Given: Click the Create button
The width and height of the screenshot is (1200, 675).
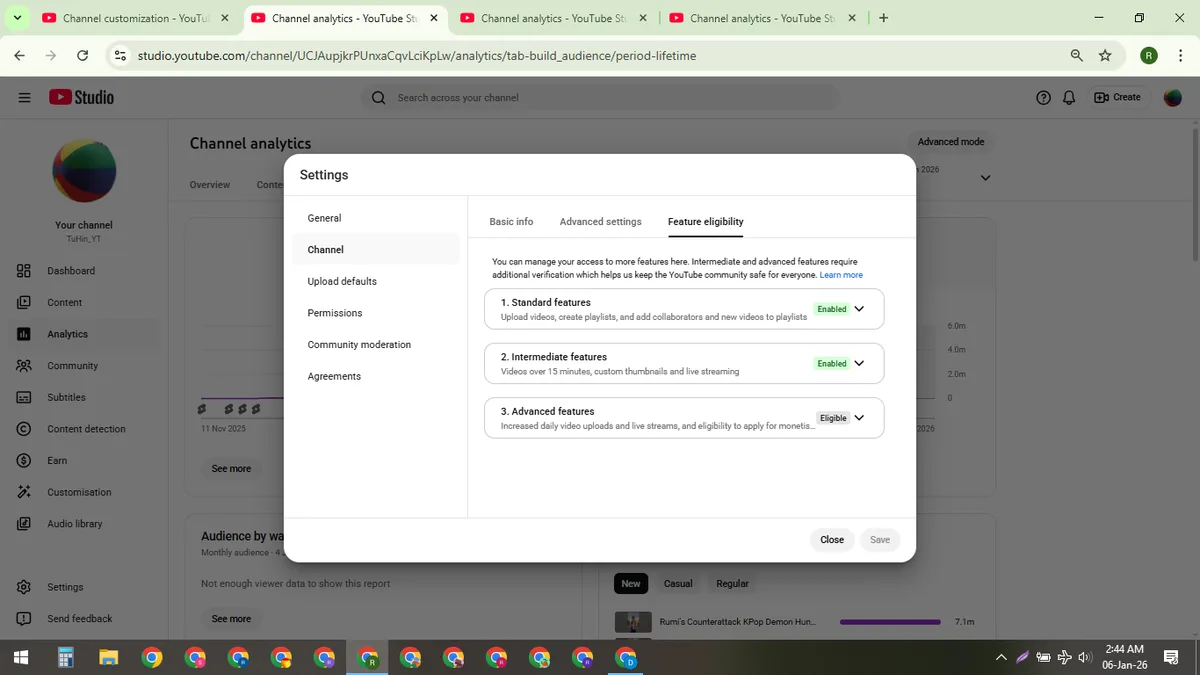Looking at the screenshot, I should [x=1117, y=97].
